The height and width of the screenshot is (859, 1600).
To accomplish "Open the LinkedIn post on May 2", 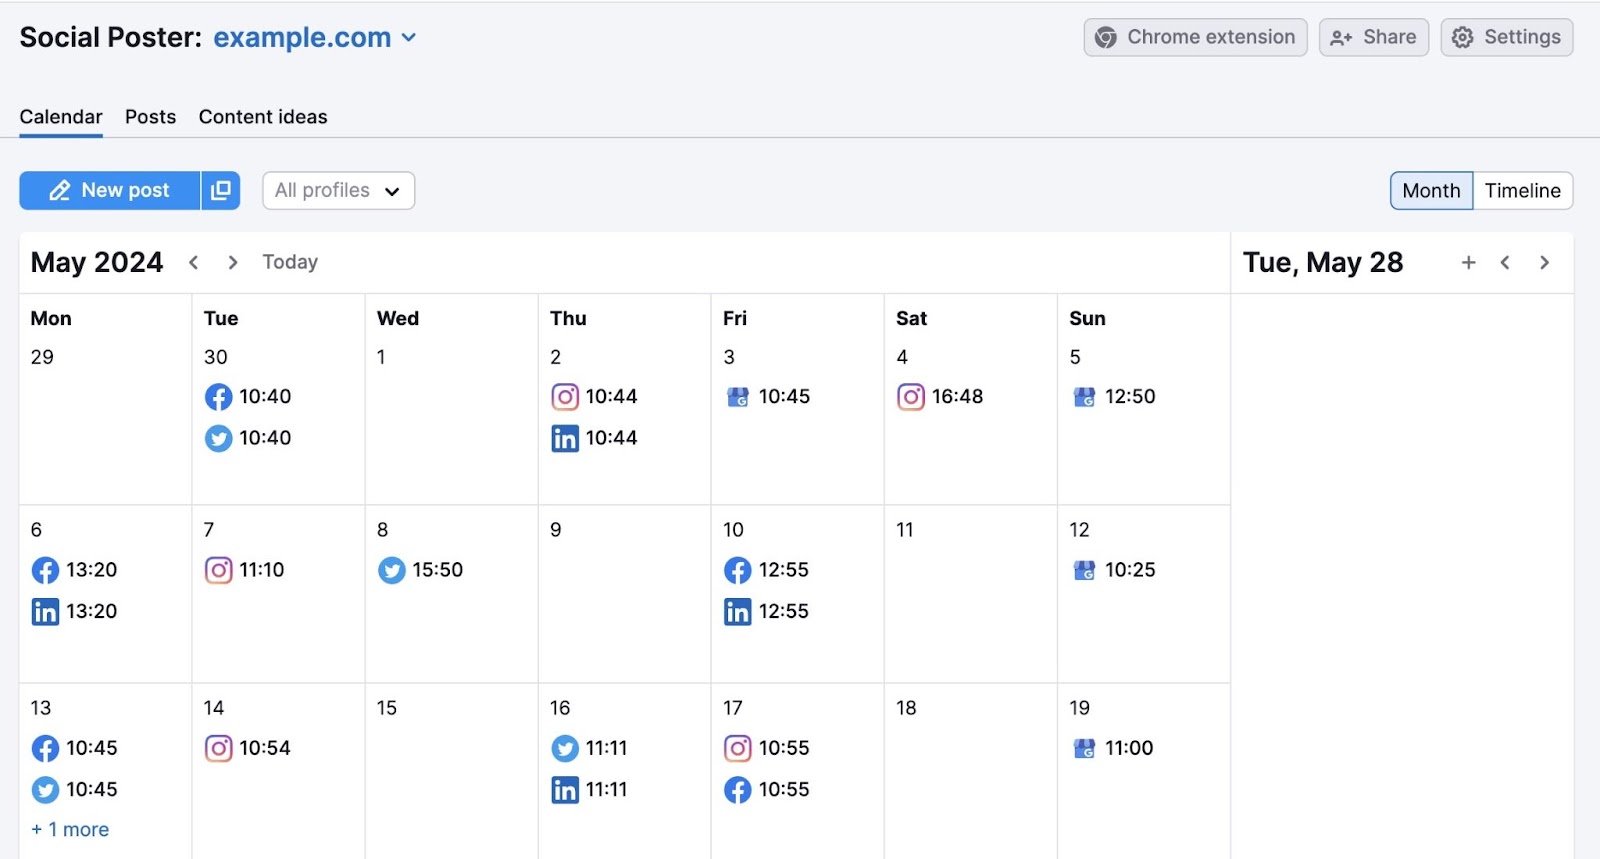I will coord(595,438).
